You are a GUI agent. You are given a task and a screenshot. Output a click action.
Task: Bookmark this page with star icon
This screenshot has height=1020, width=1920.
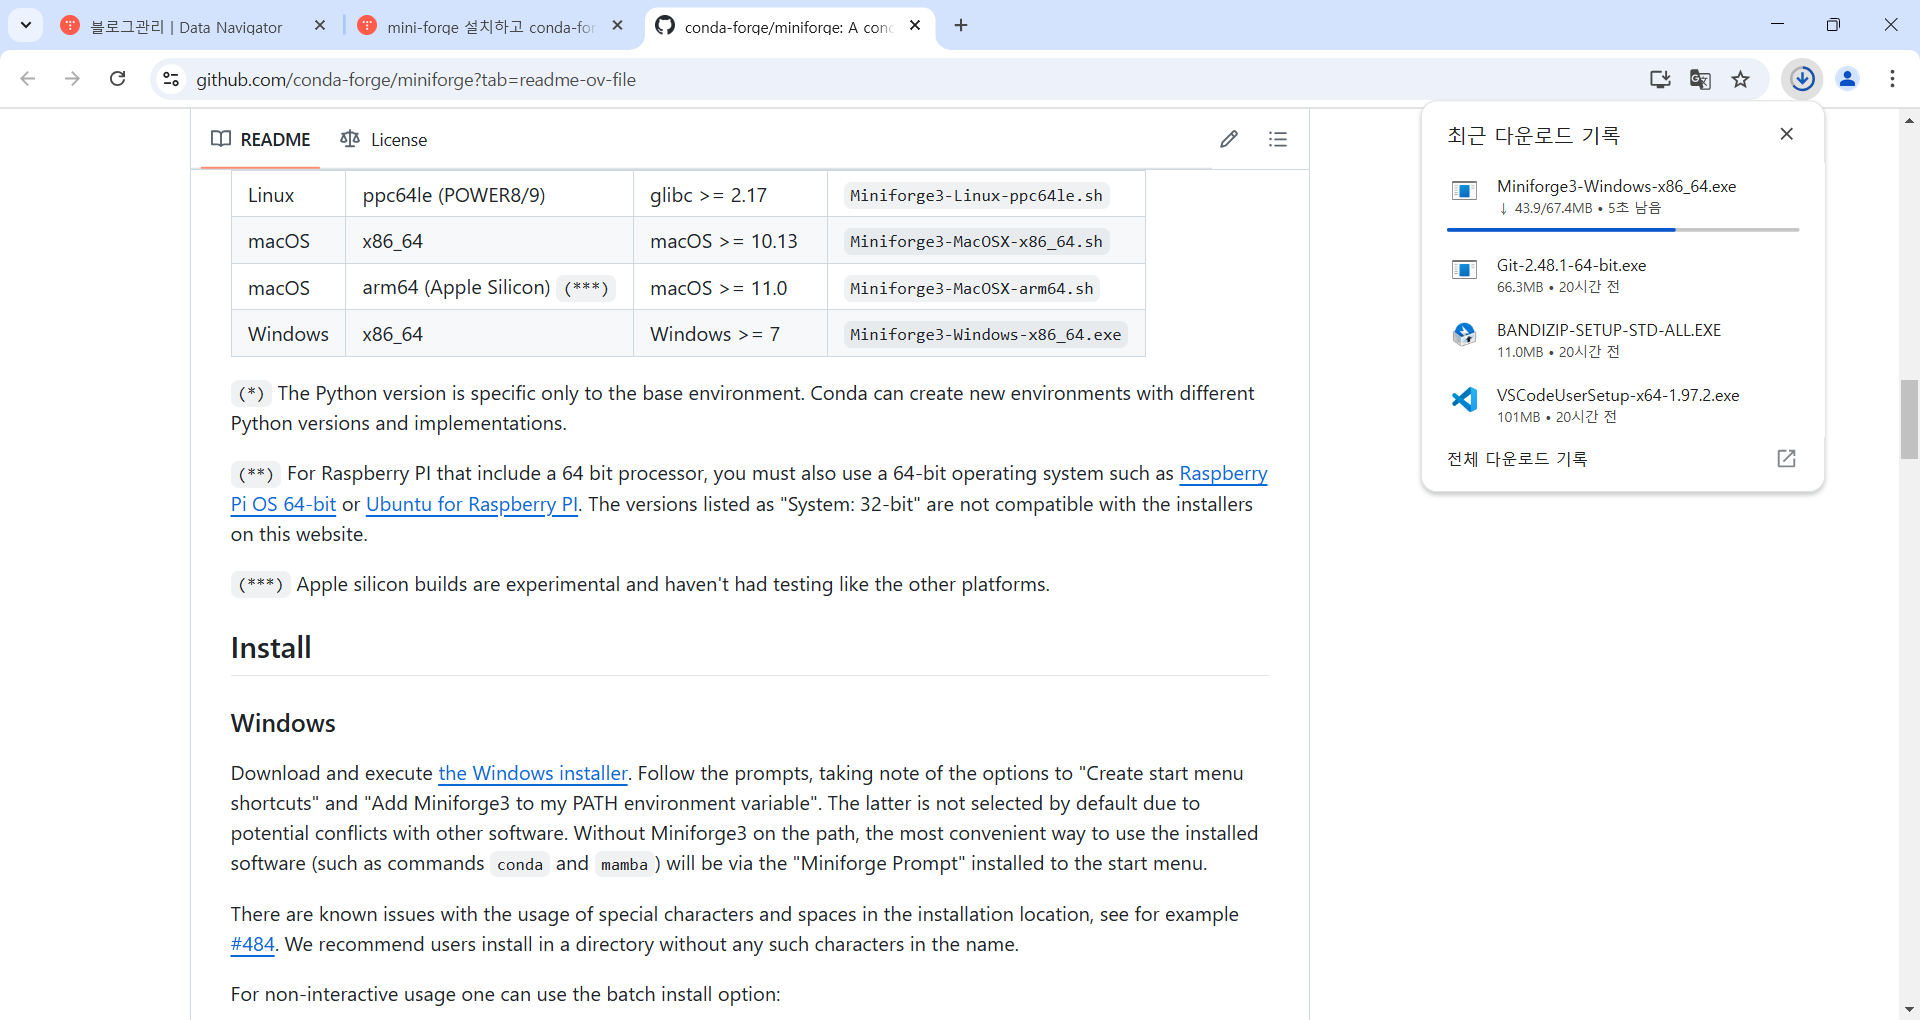[1741, 79]
